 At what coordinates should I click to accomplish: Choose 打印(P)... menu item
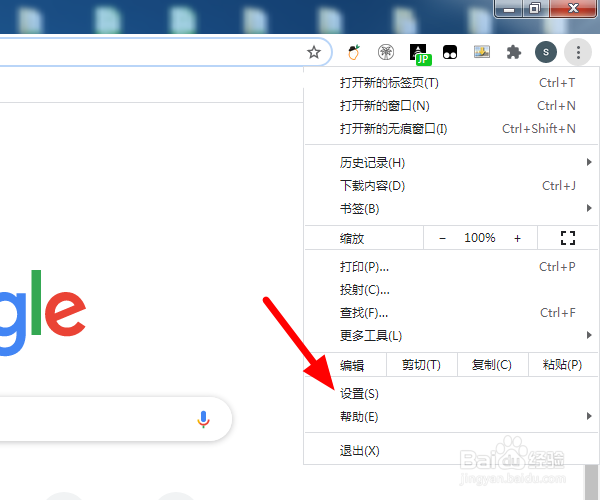[x=451, y=267]
